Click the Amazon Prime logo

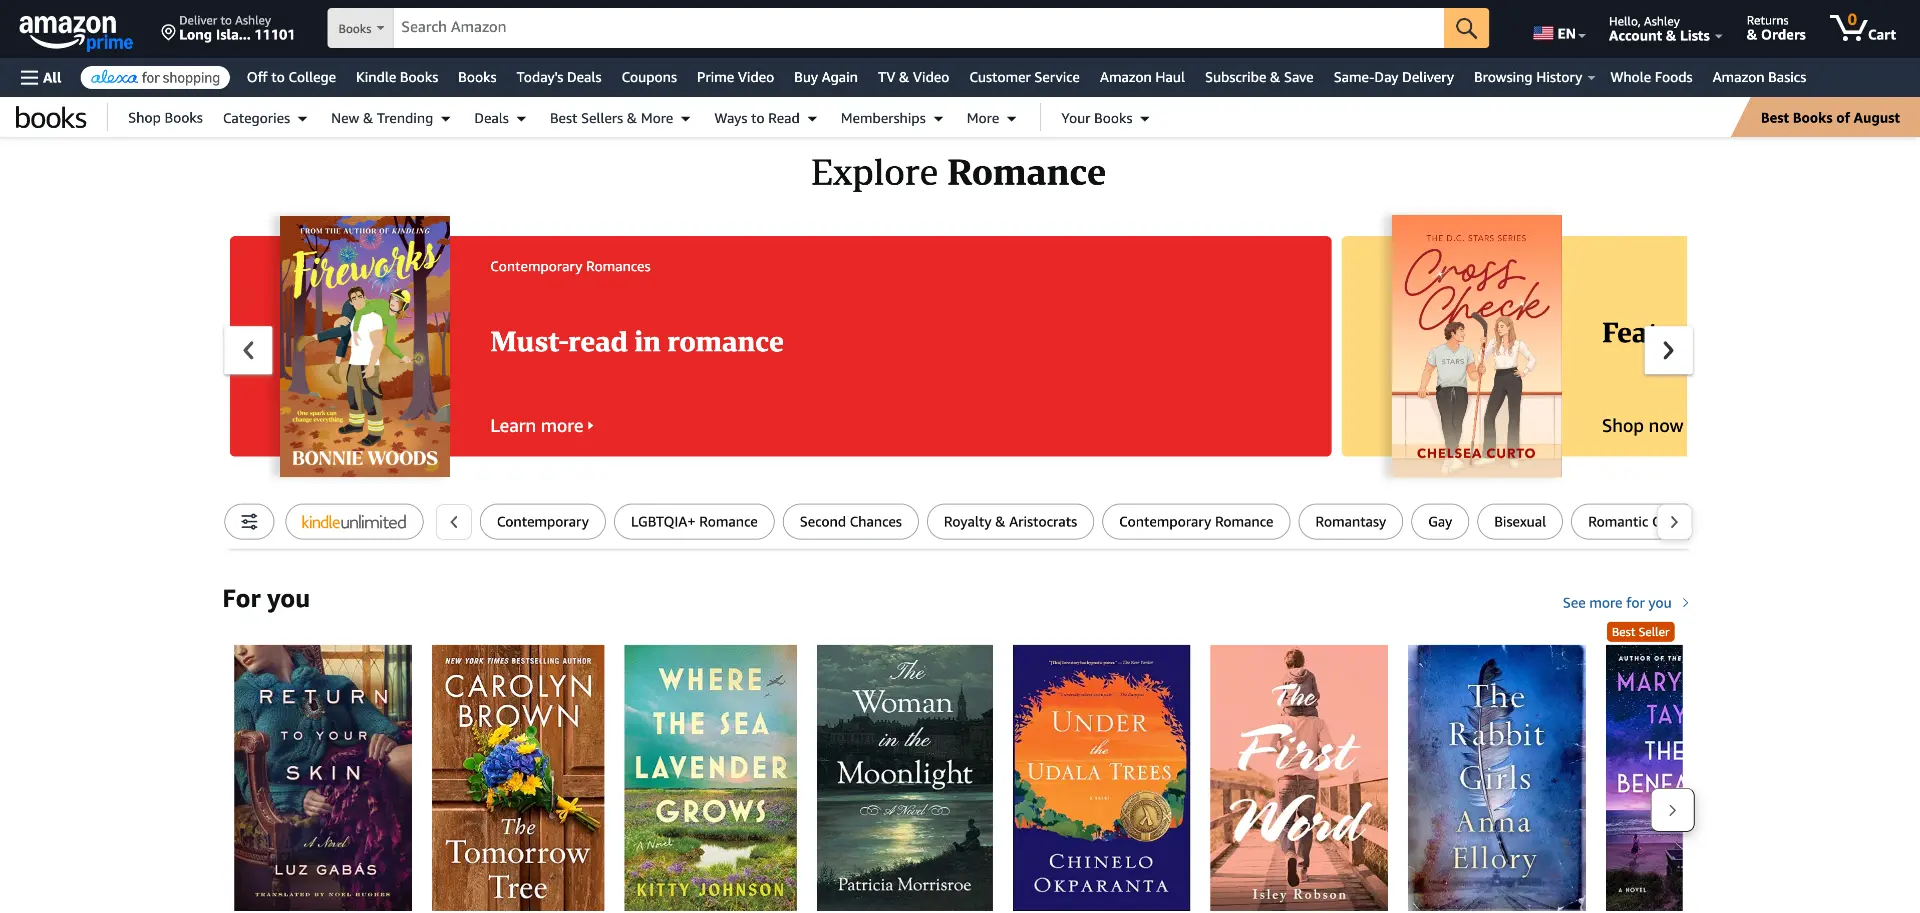(x=75, y=31)
